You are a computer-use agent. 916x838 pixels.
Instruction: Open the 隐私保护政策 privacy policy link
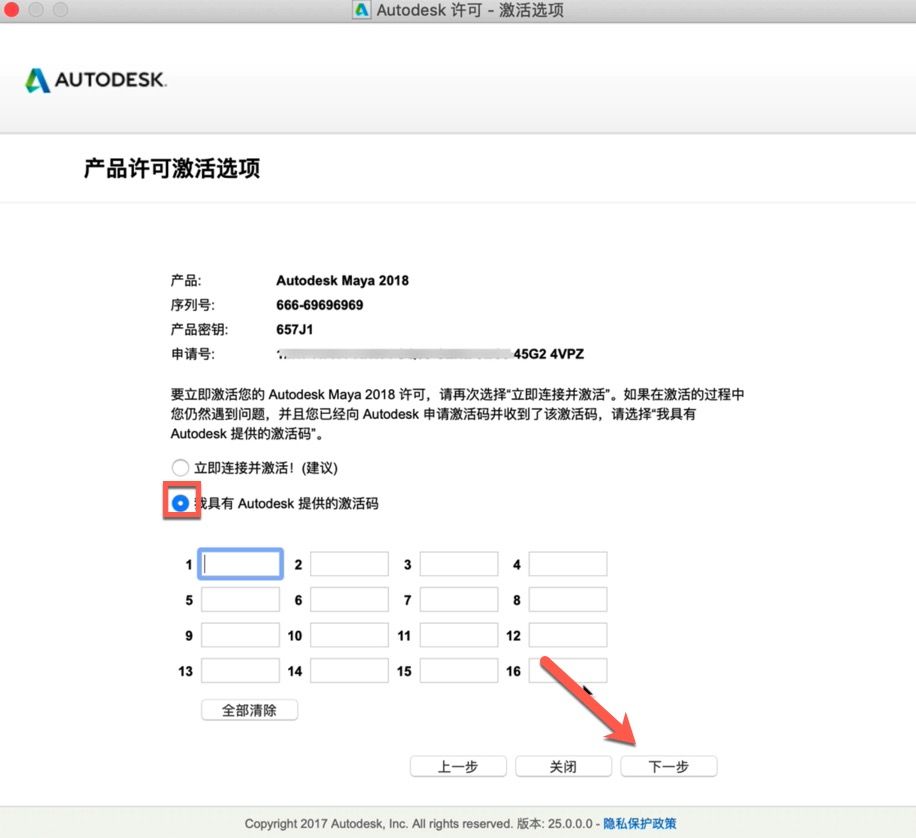640,823
